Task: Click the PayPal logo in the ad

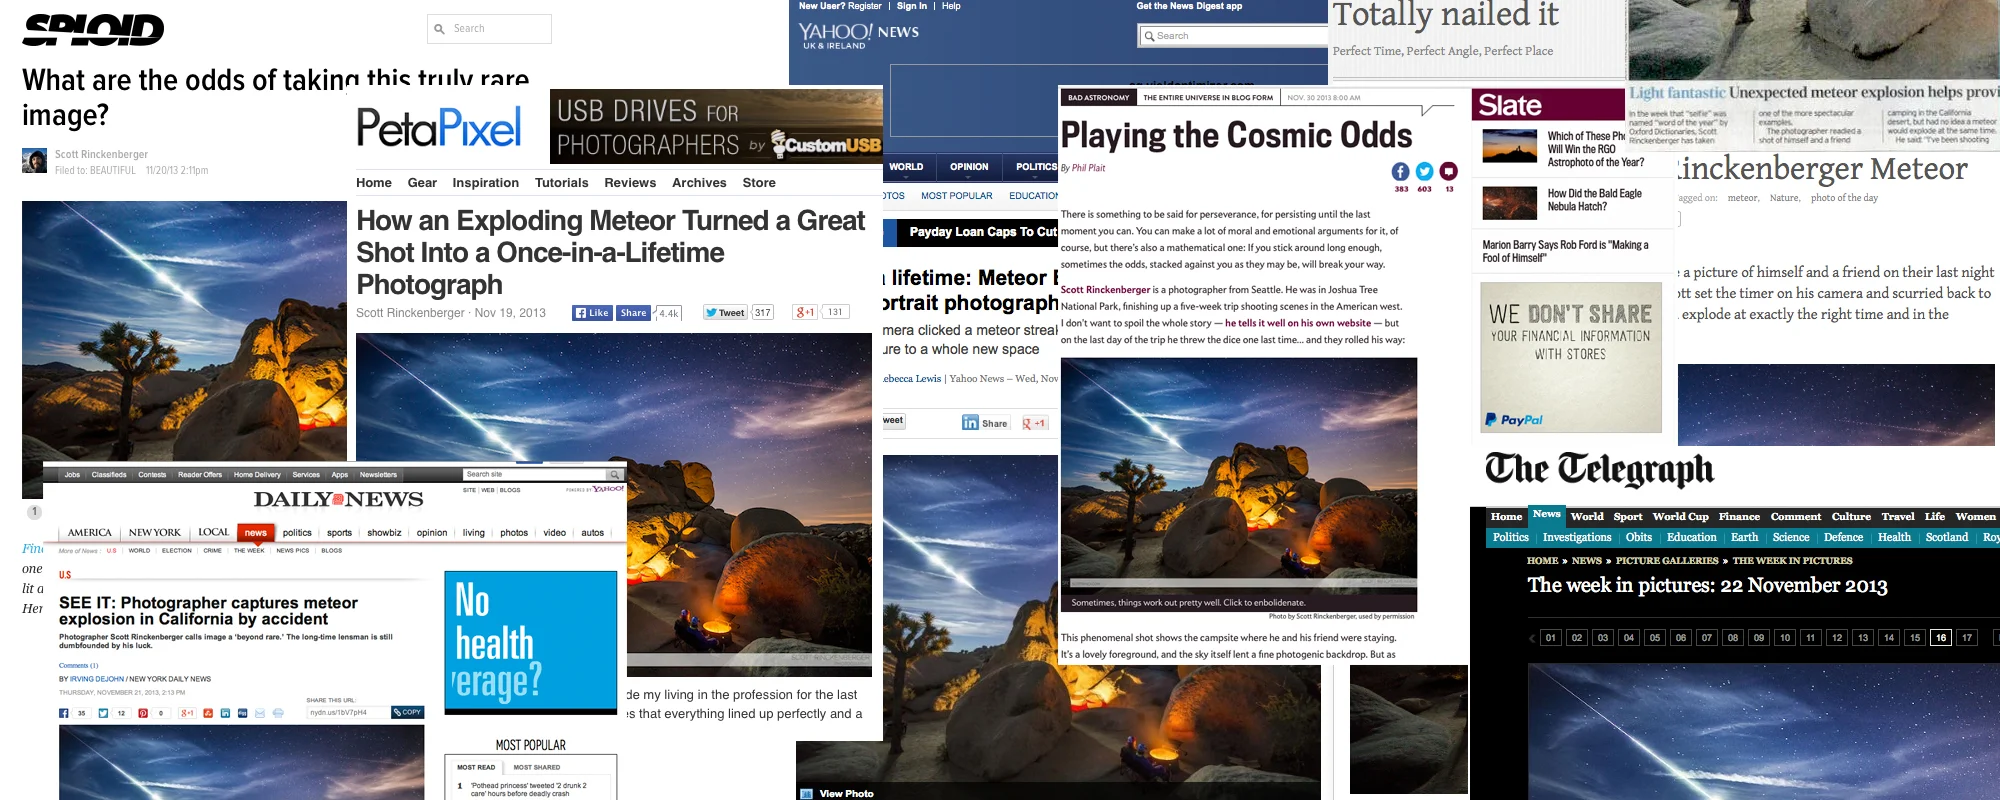Action: [1514, 420]
